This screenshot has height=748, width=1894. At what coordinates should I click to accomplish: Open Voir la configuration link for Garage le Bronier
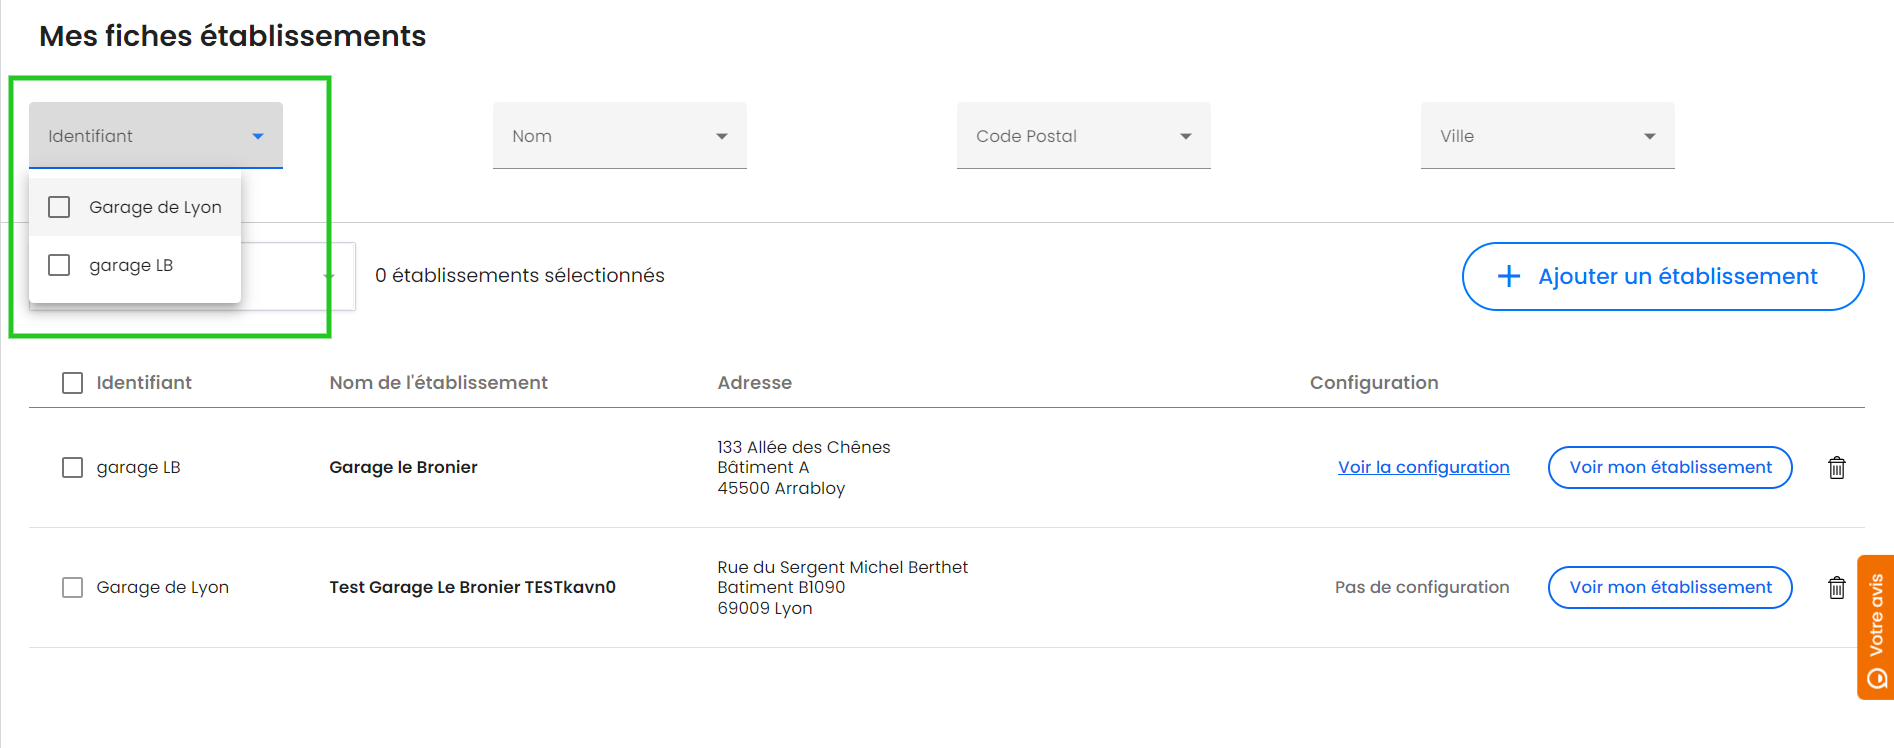click(1424, 467)
